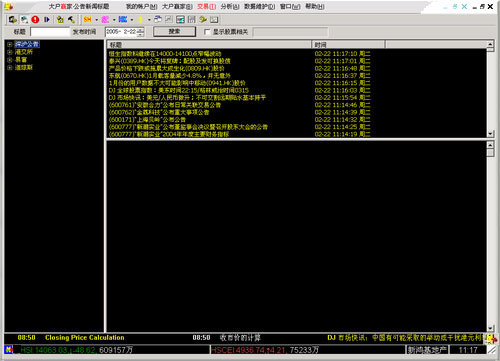Select the blue HK market icon
This screenshot has height=361, width=500.
[123, 20]
